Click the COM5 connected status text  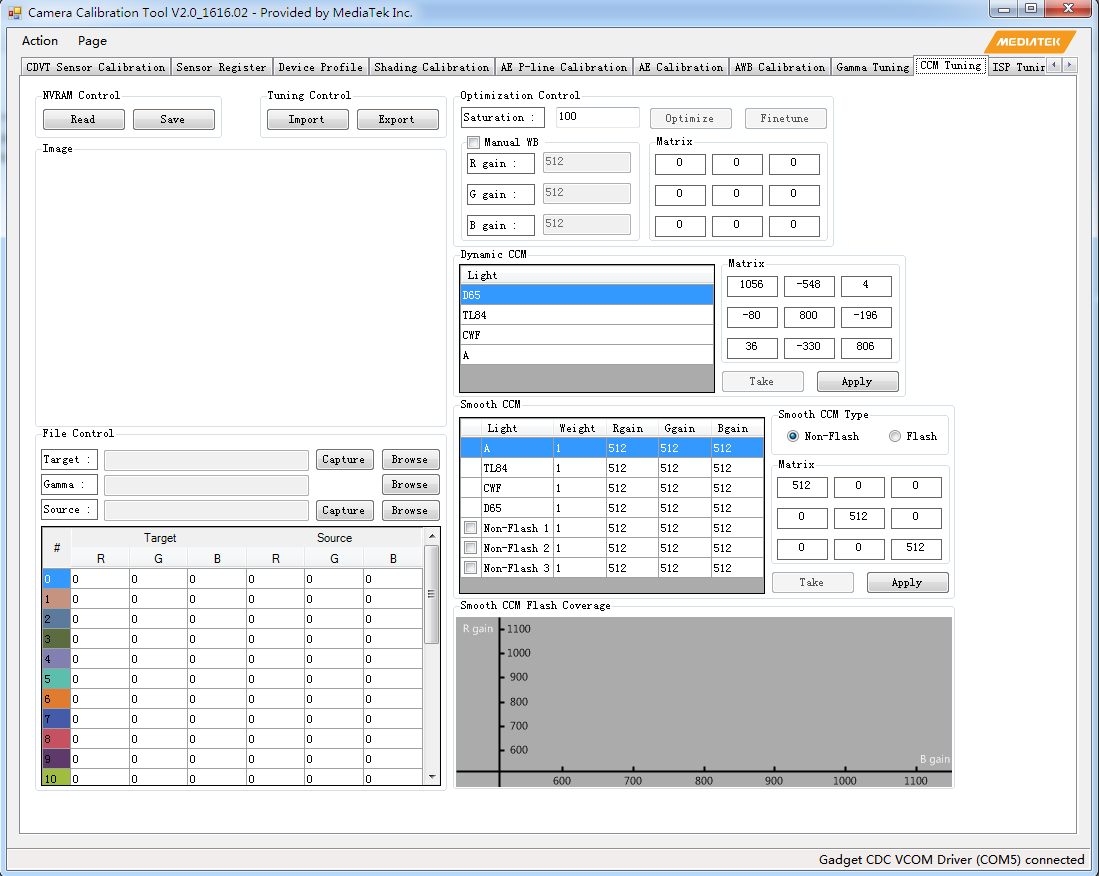[951, 859]
